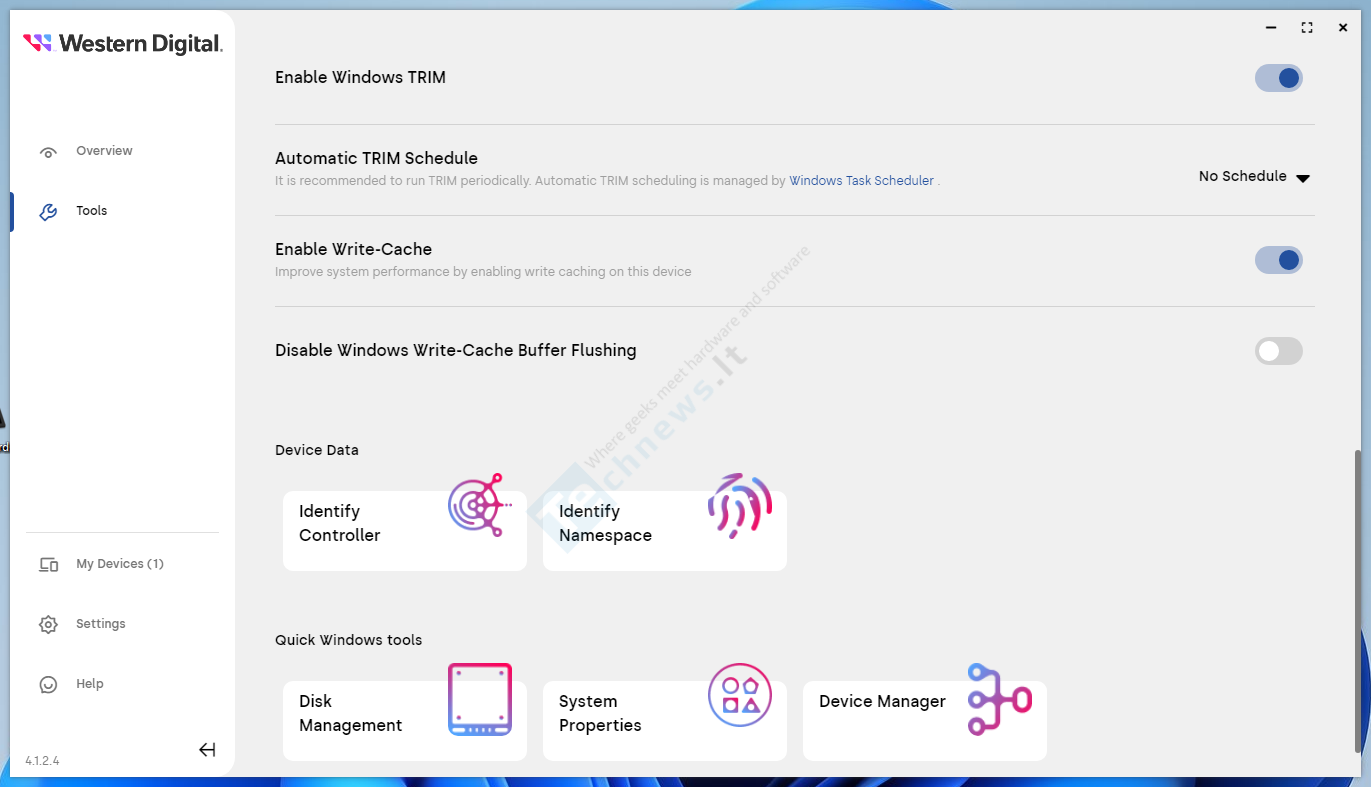The width and height of the screenshot is (1371, 787).
Task: Click the Device Data heading
Action: tap(317, 450)
